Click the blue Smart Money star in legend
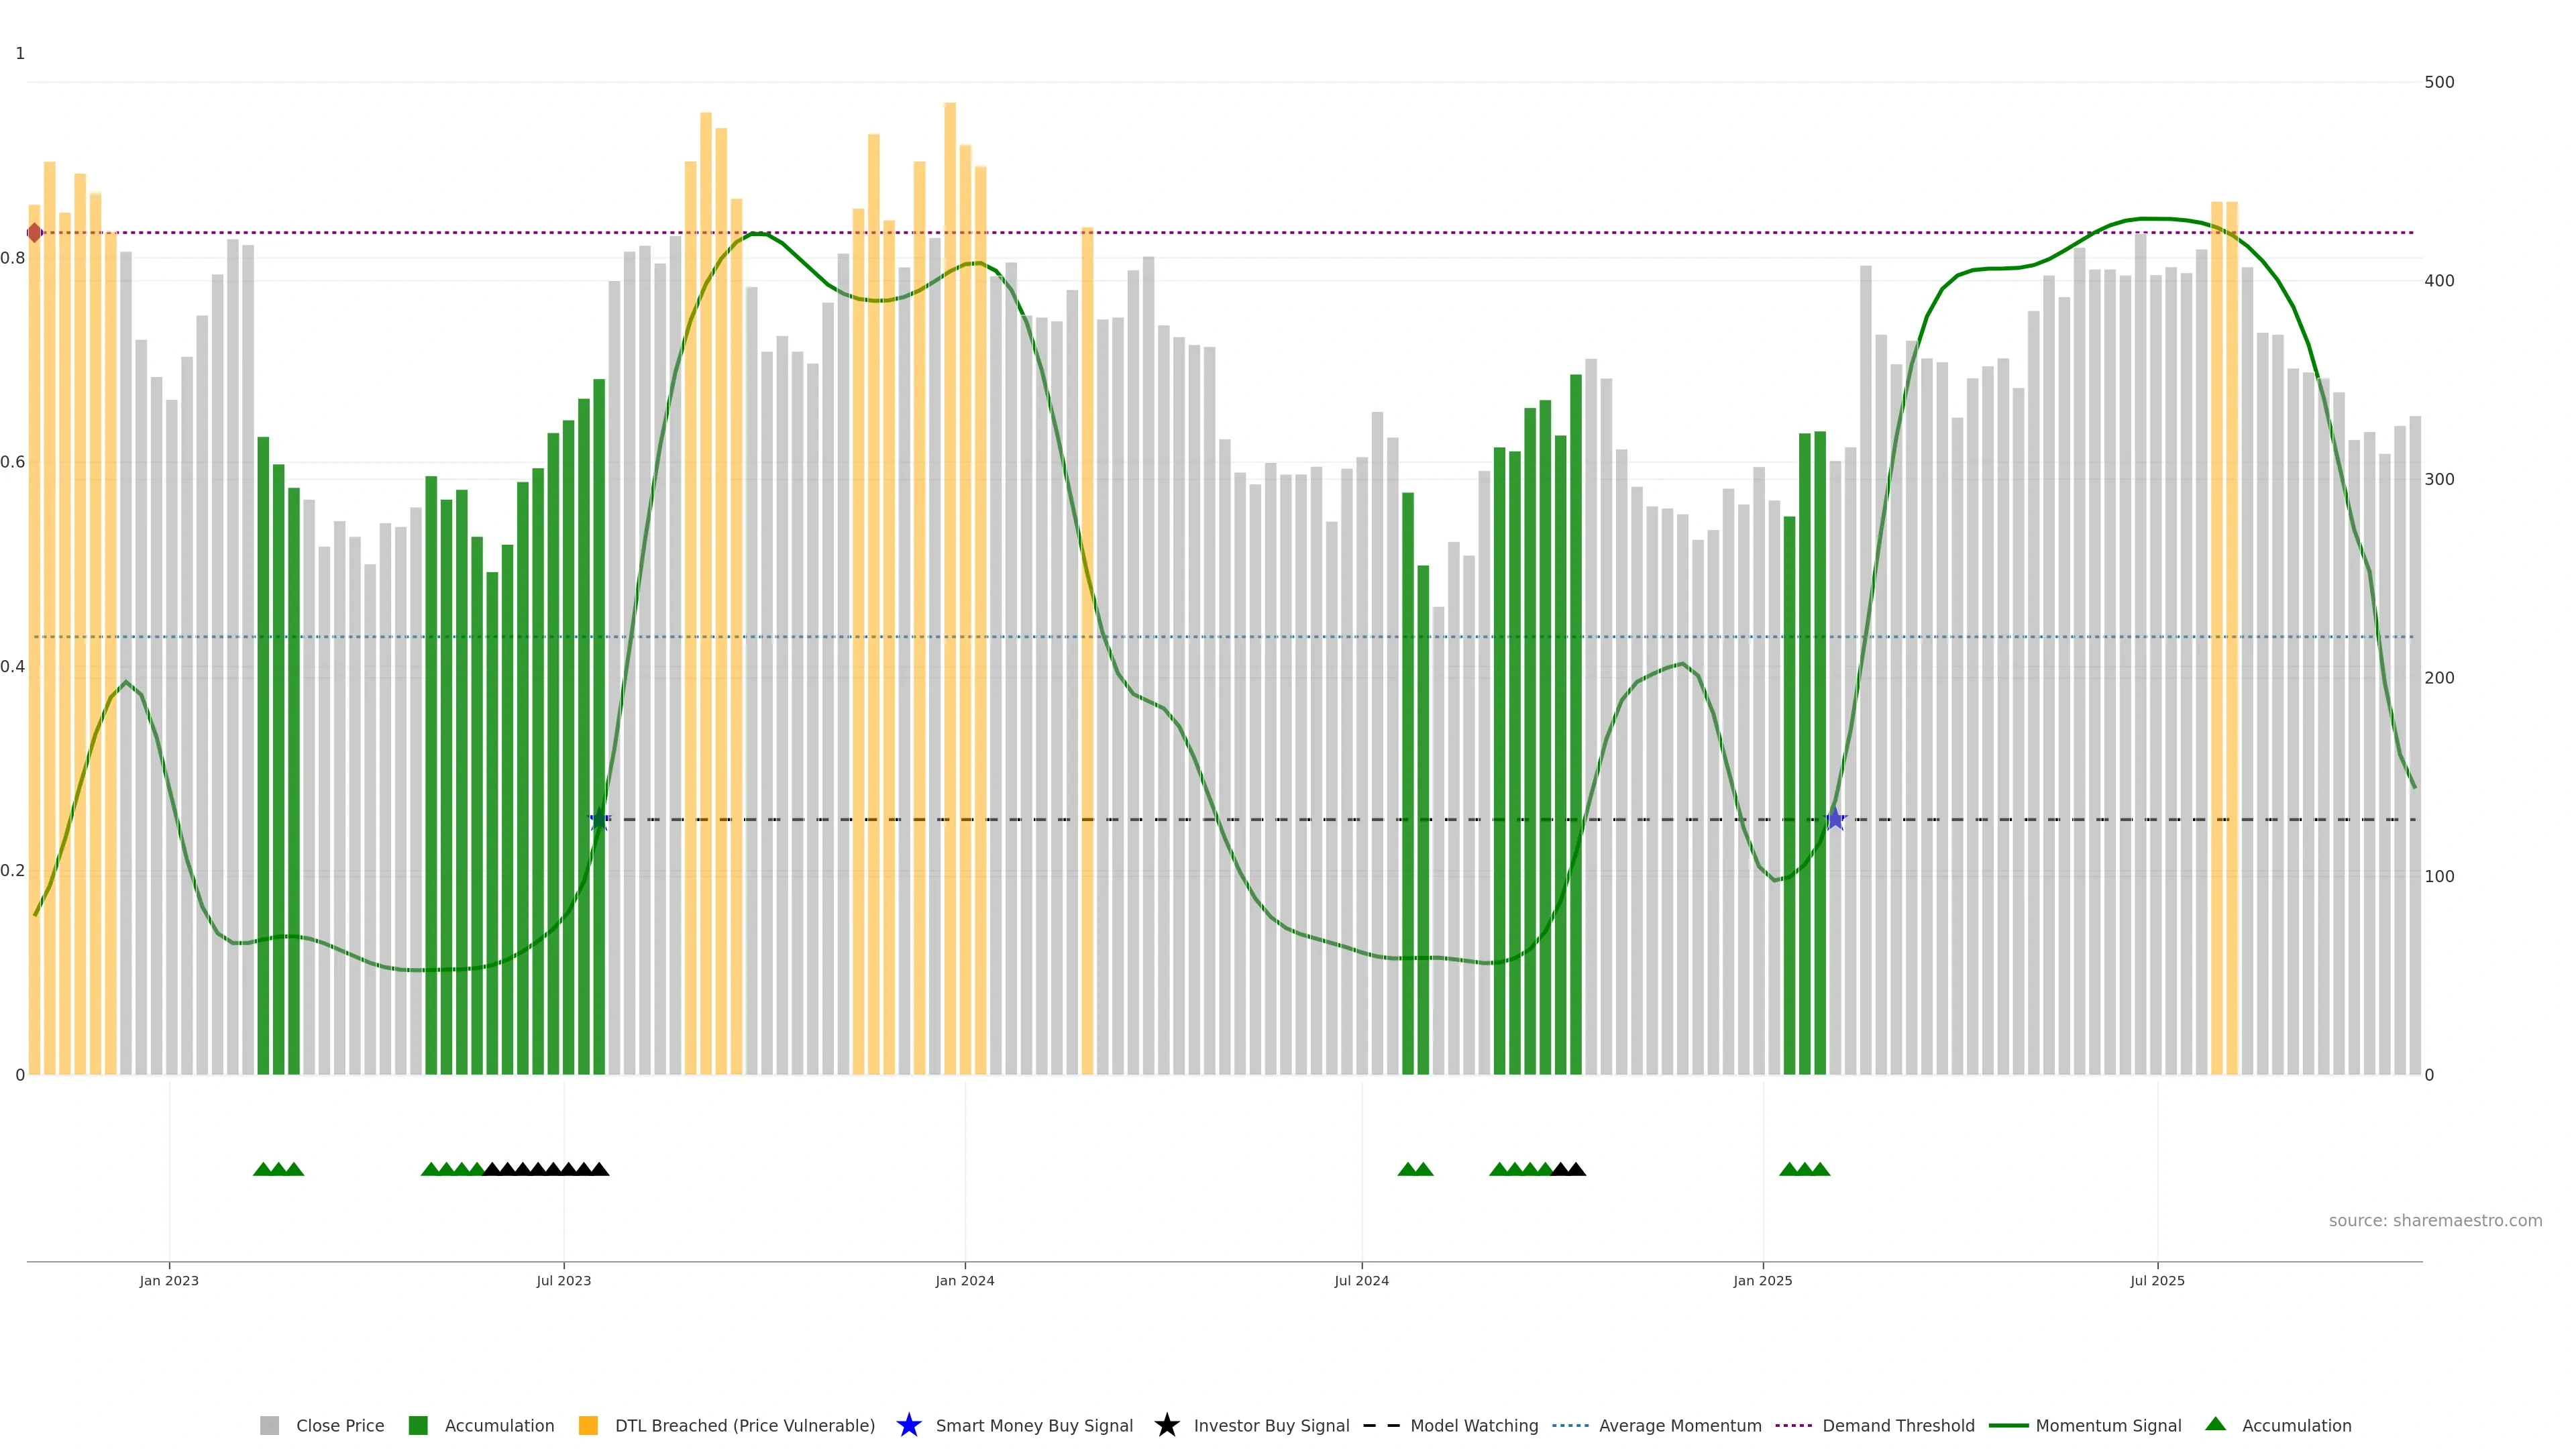2576x1449 pixels. 908,1425
